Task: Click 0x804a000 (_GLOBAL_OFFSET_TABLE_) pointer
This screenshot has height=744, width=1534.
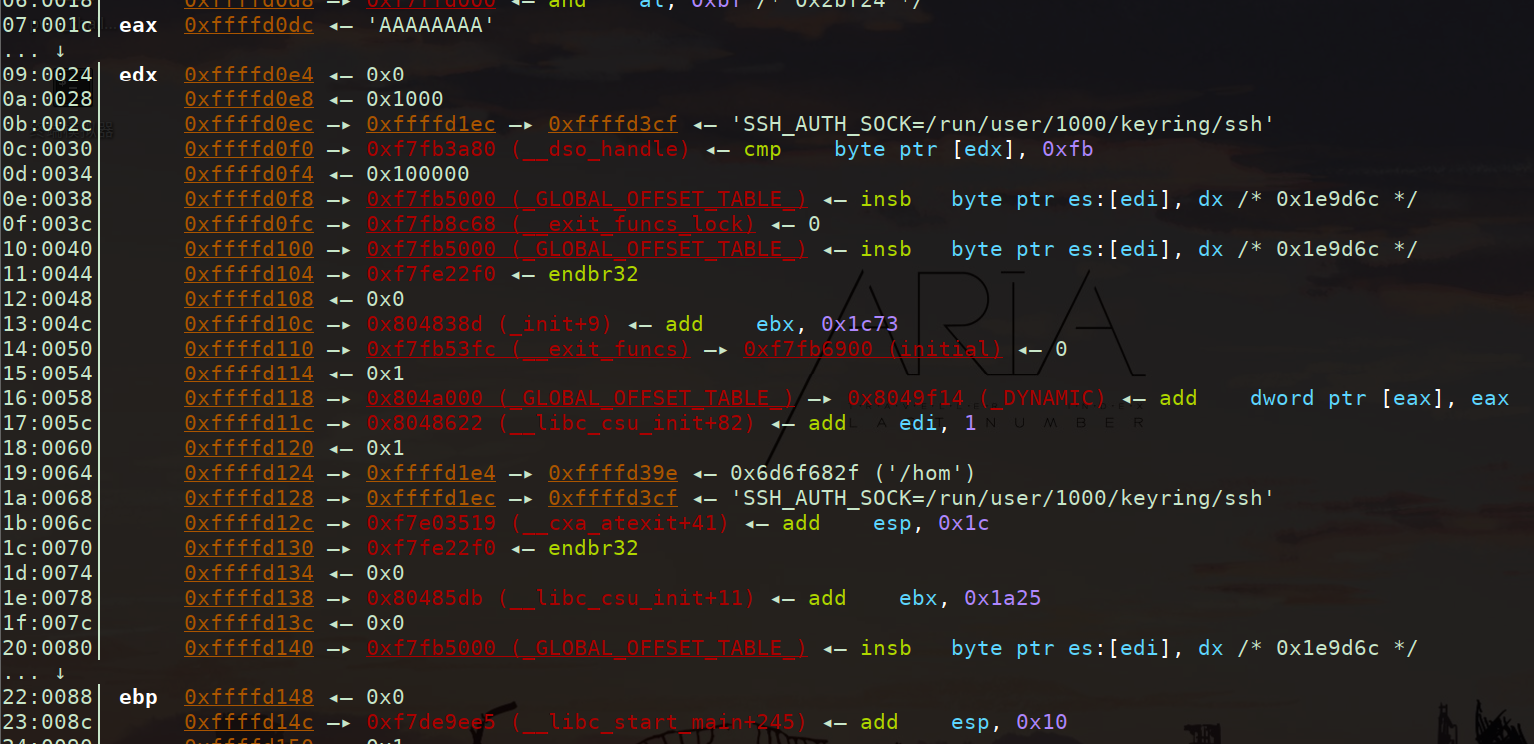Action: click(580, 398)
